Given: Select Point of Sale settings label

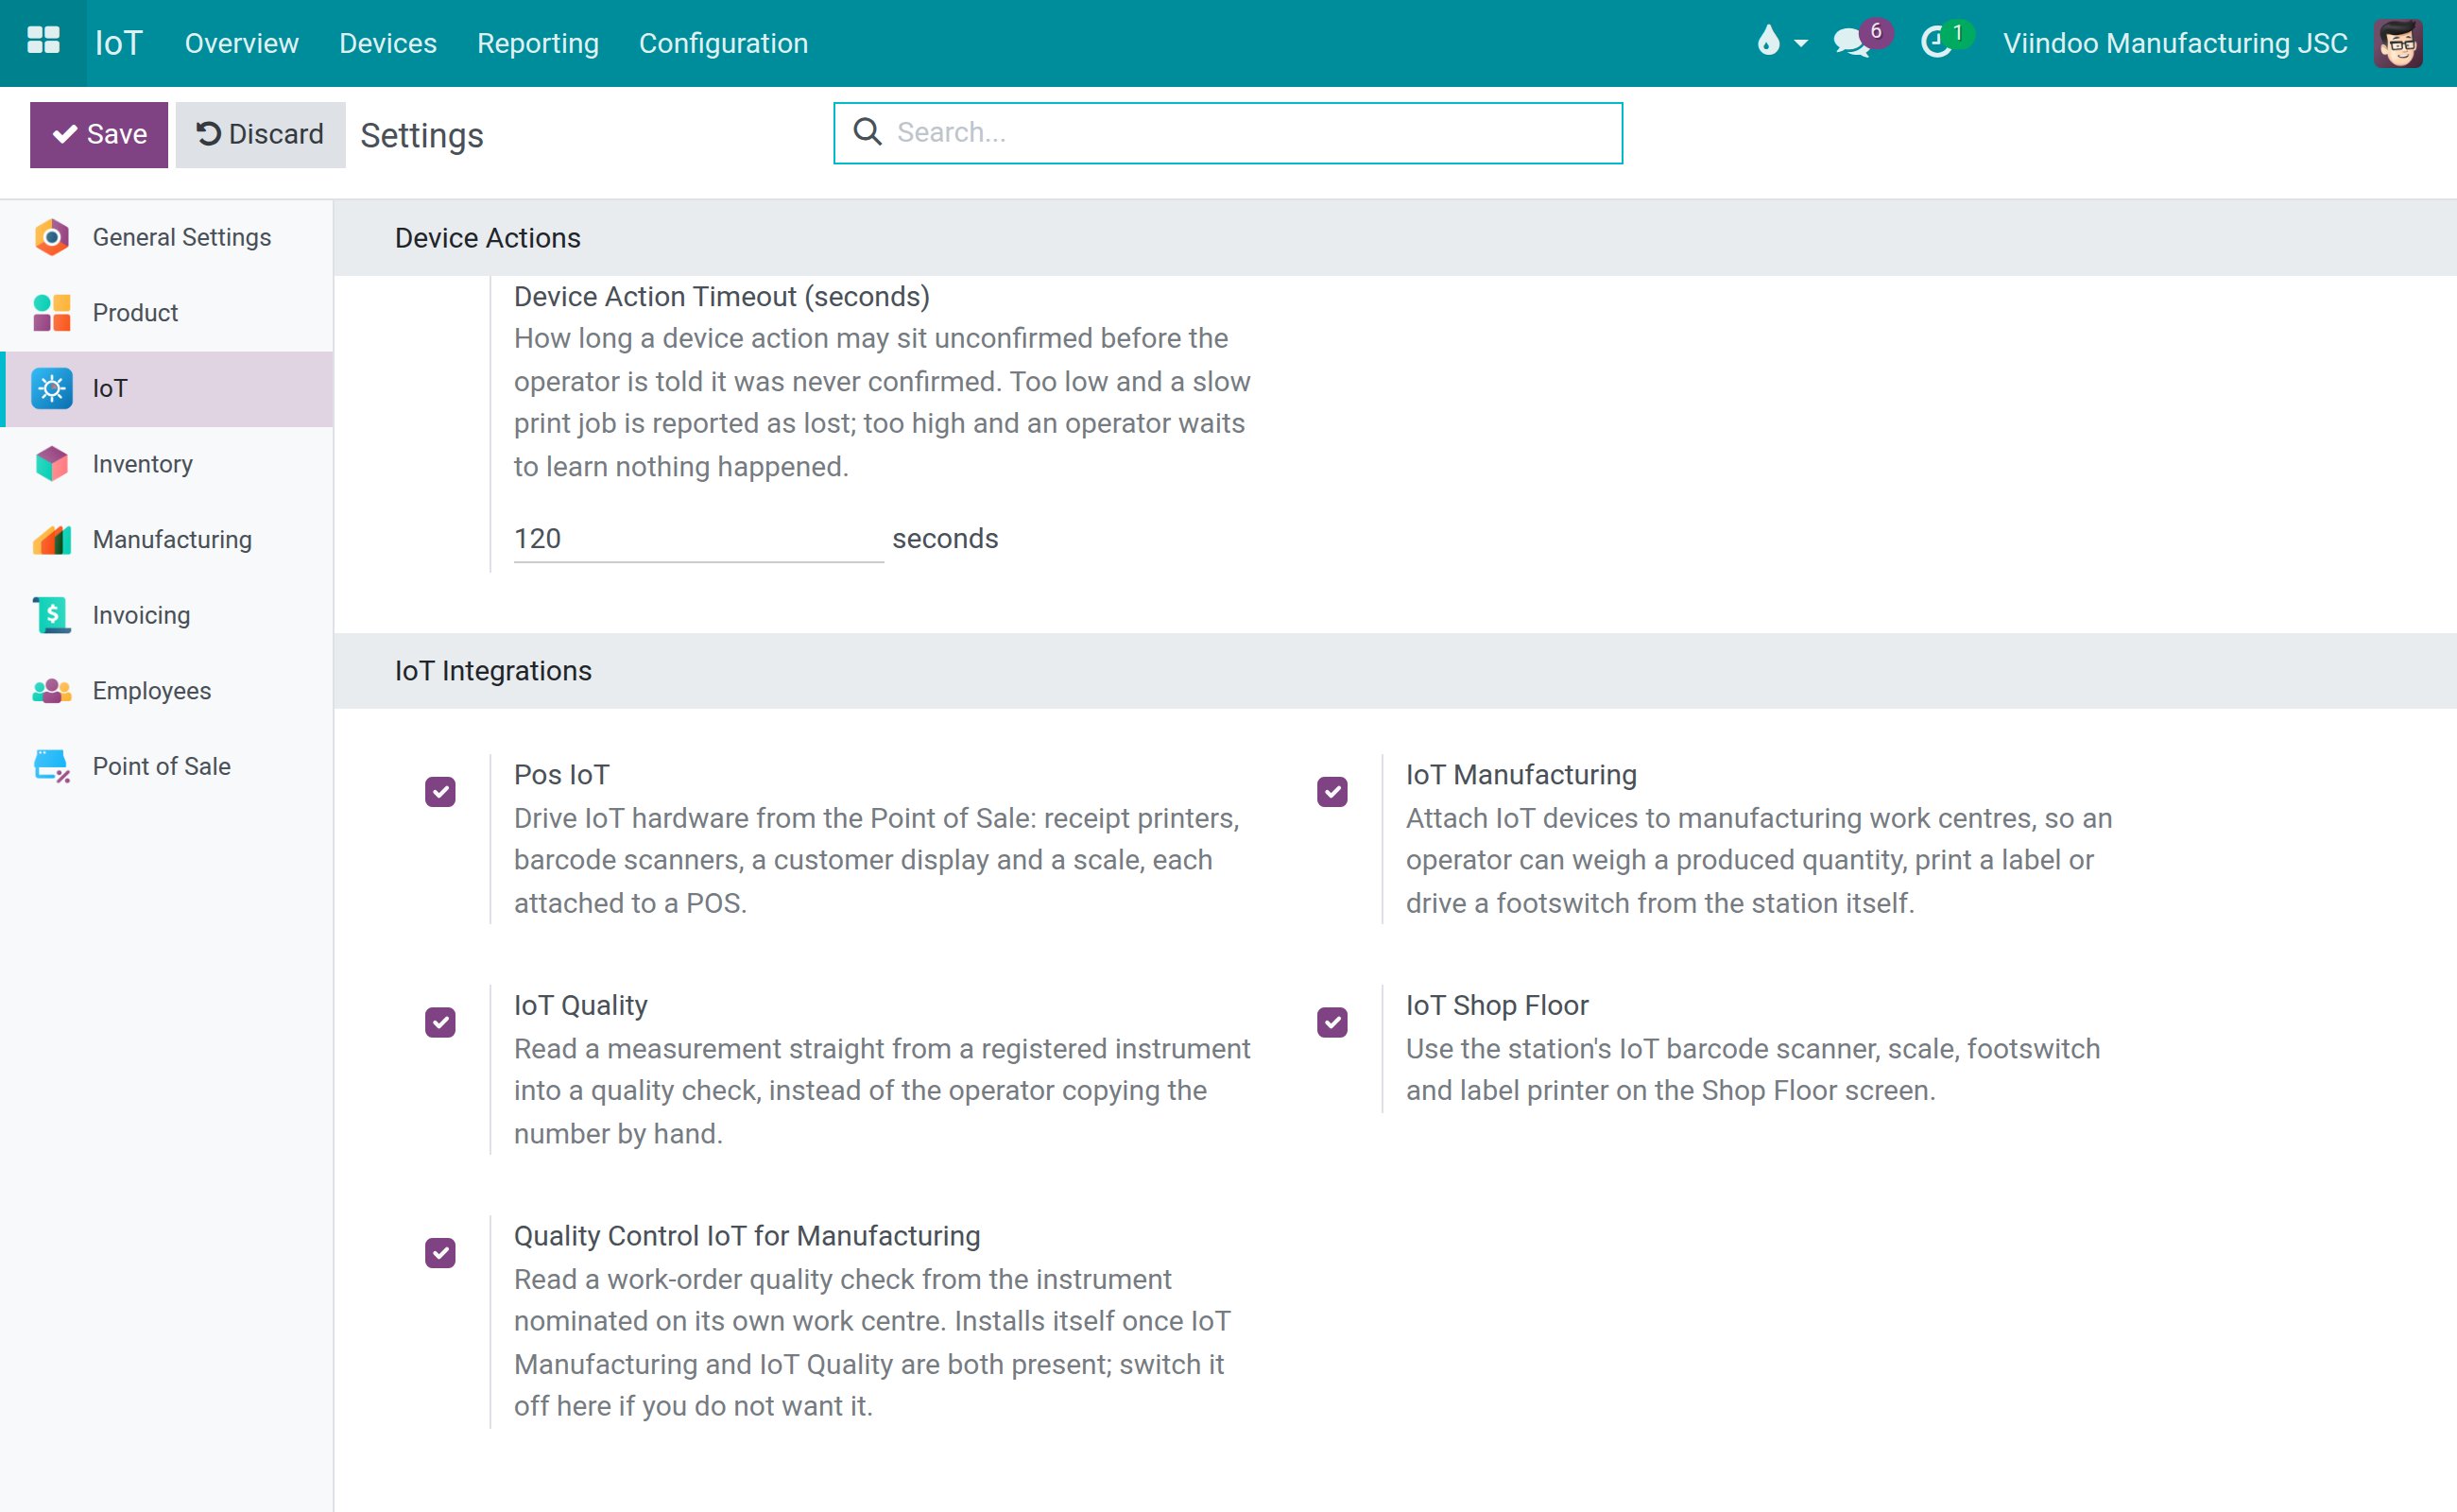Looking at the screenshot, I should (x=161, y=766).
